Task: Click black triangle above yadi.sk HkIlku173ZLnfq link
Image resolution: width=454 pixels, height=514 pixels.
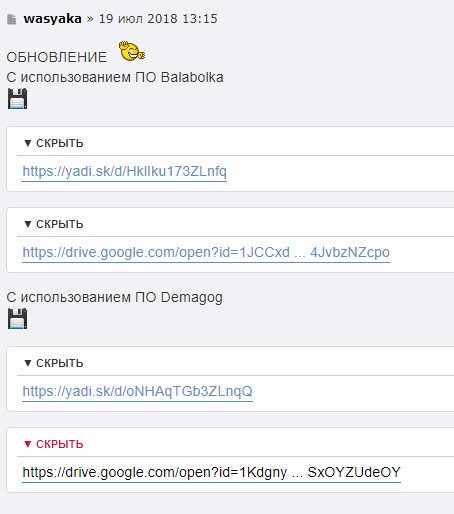Action: (28, 143)
